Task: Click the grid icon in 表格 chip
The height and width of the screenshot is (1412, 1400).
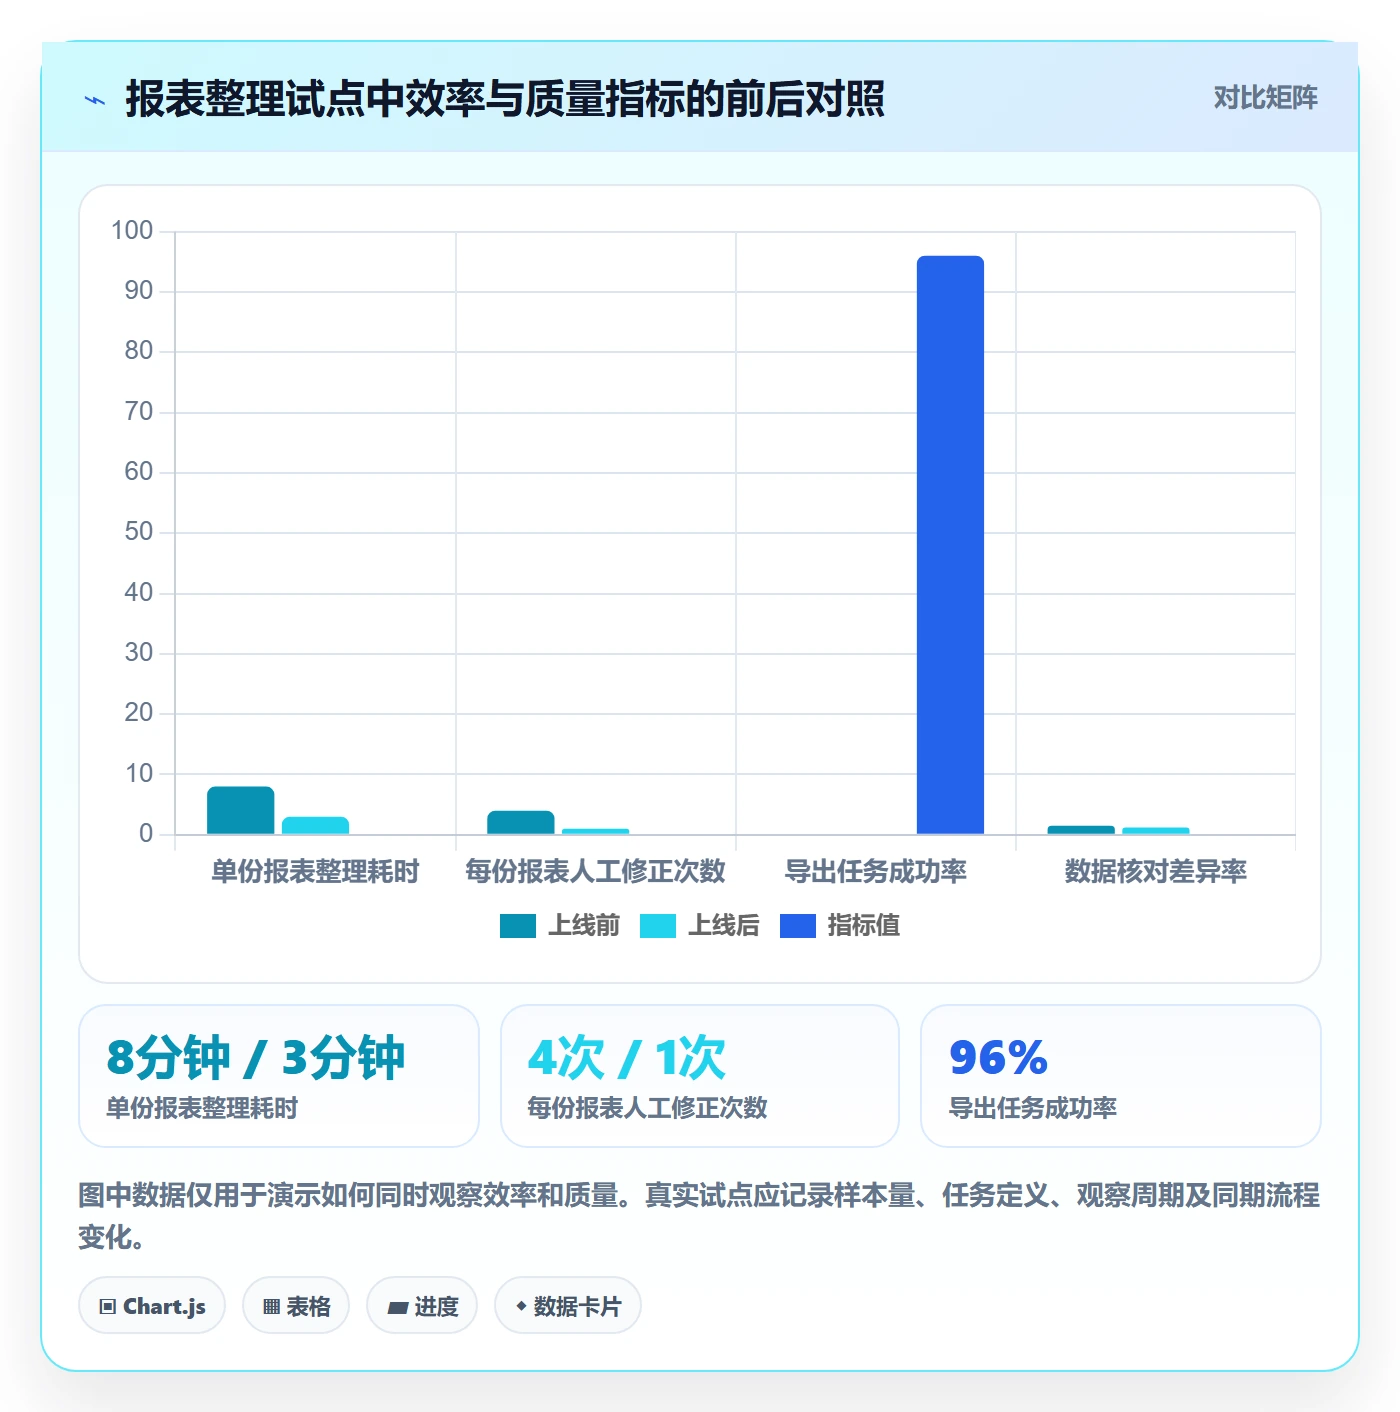Action: point(272,1307)
